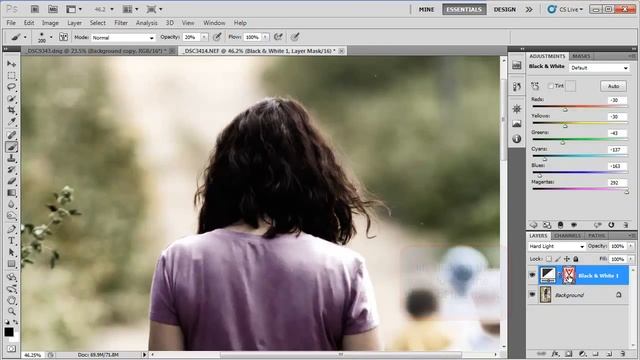The image size is (640, 360).
Task: Open the Arrange Documents dropdown
Action: tap(131, 9)
